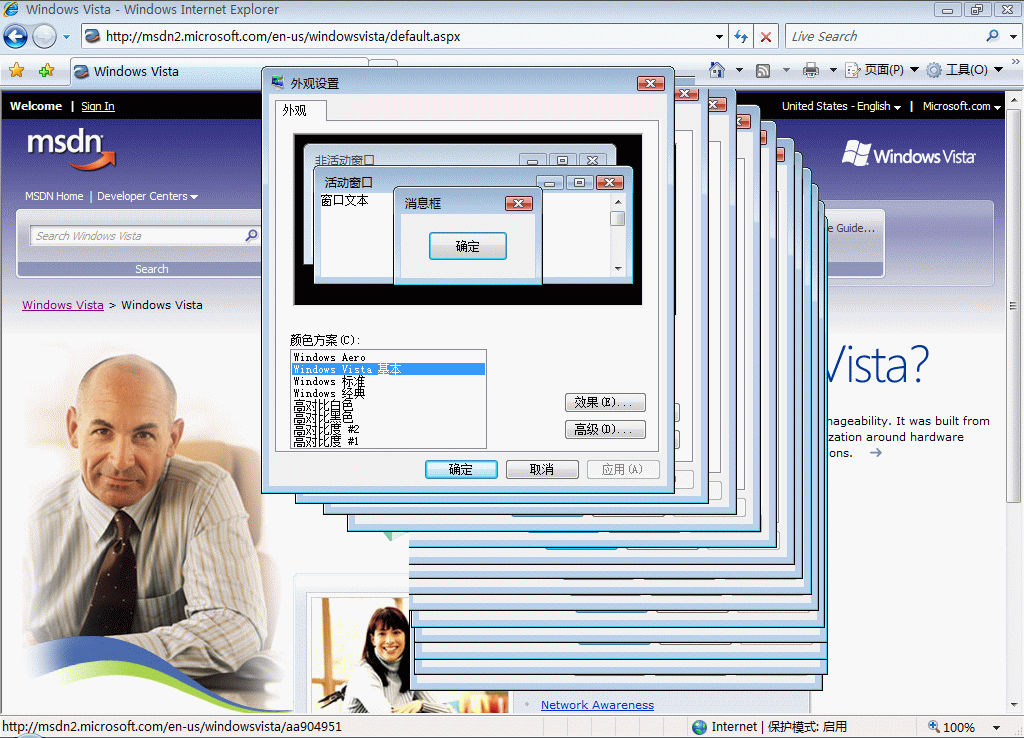Open the United States - English dropdown
1024x738 pixels.
click(841, 106)
